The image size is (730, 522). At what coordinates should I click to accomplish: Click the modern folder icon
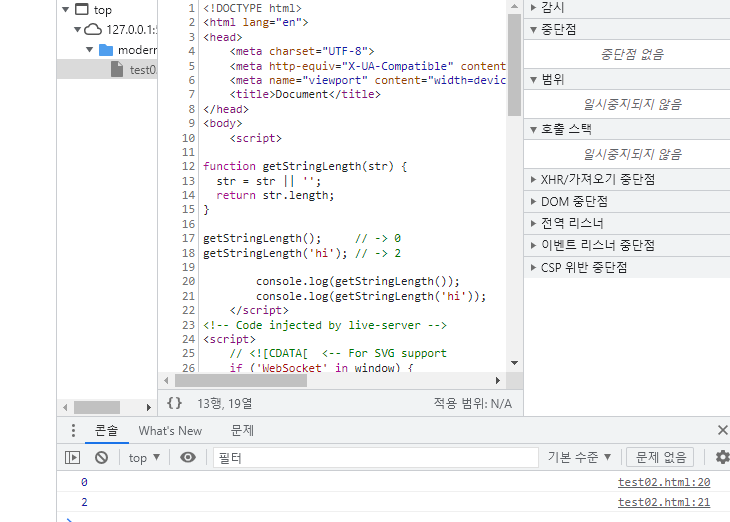tap(106, 50)
